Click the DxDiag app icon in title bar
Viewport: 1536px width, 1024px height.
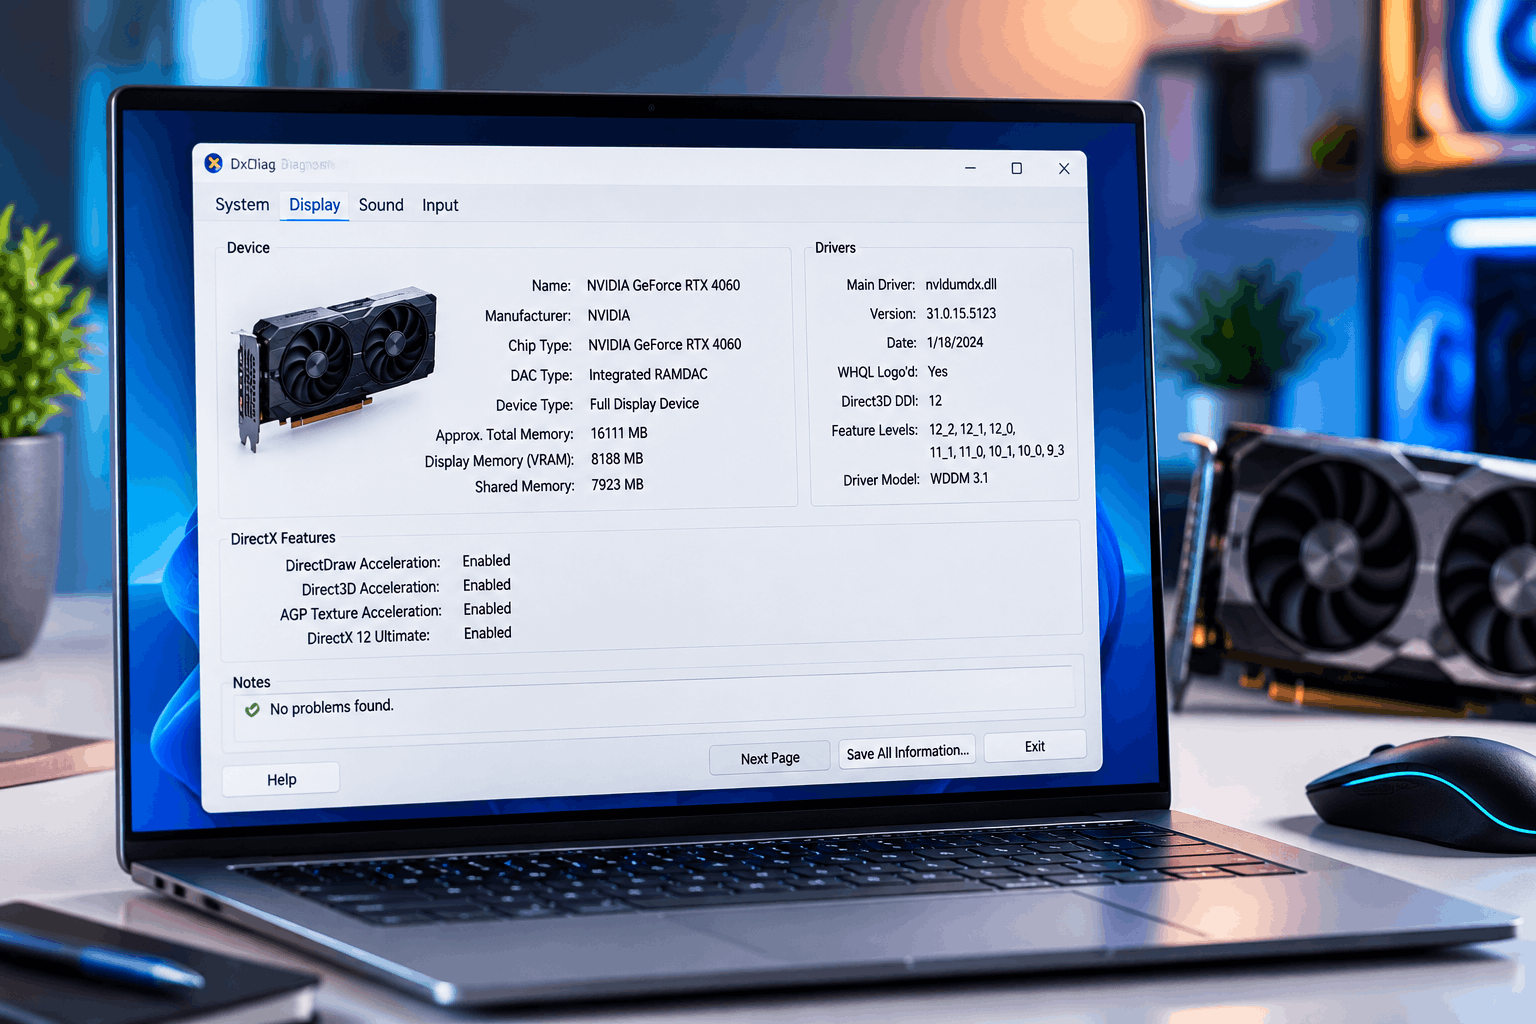[213, 163]
